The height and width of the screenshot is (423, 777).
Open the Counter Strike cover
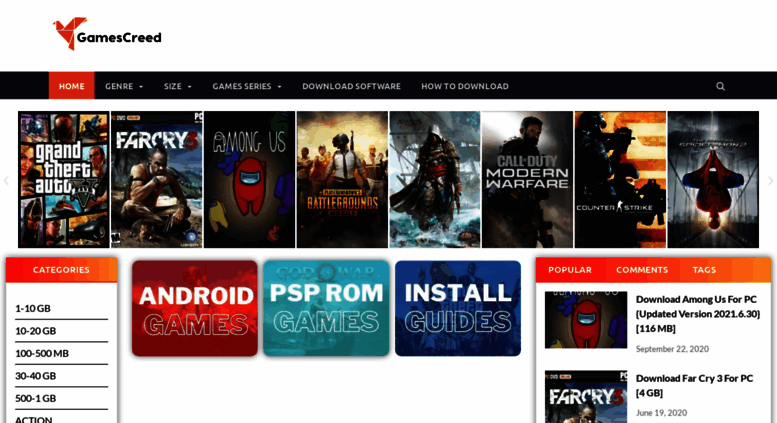coord(620,179)
